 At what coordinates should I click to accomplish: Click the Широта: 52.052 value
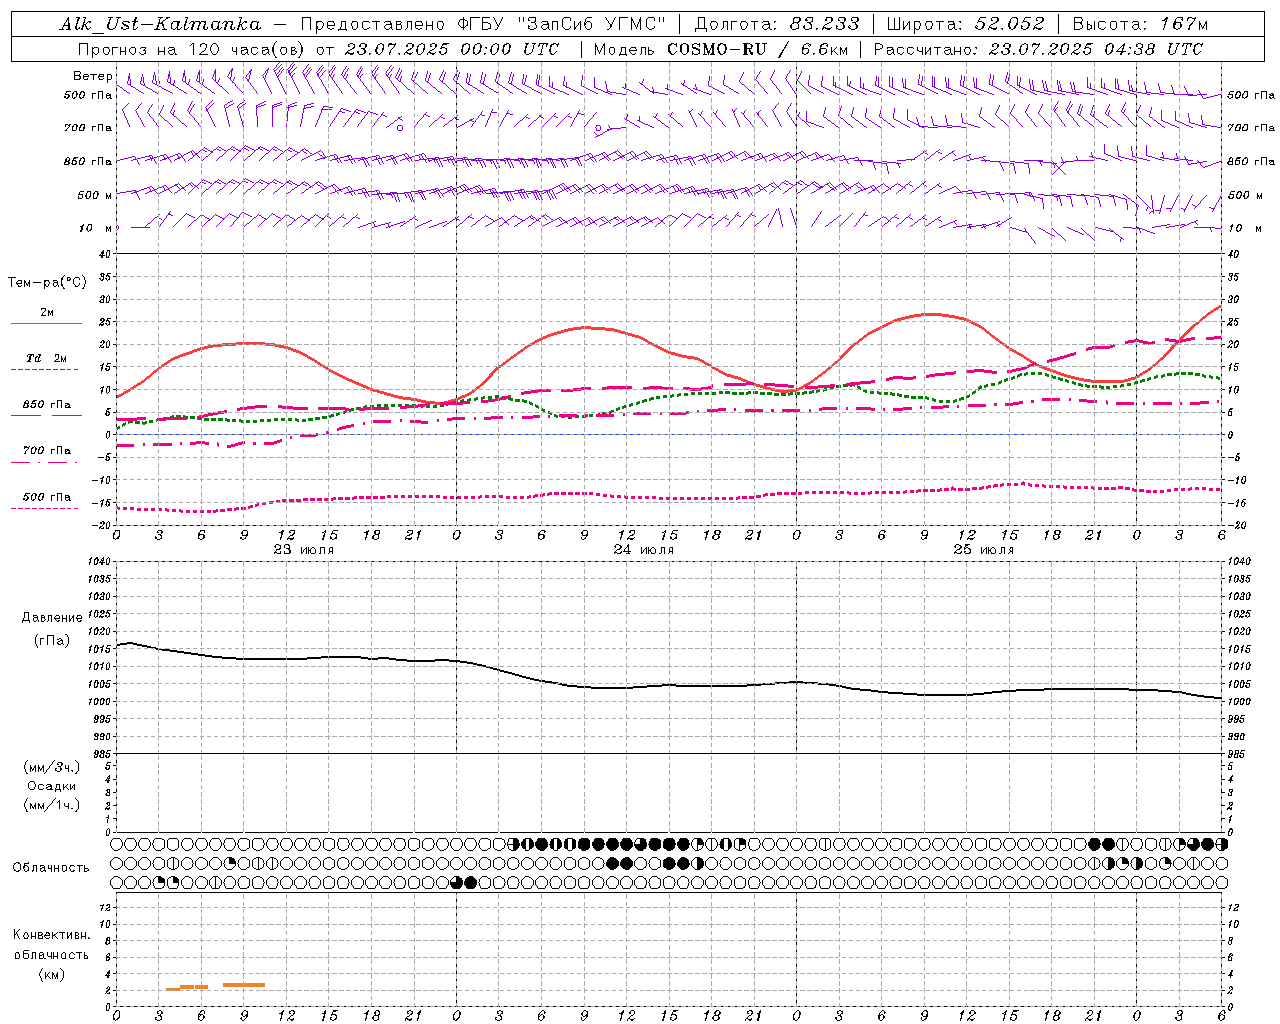[x=966, y=24]
